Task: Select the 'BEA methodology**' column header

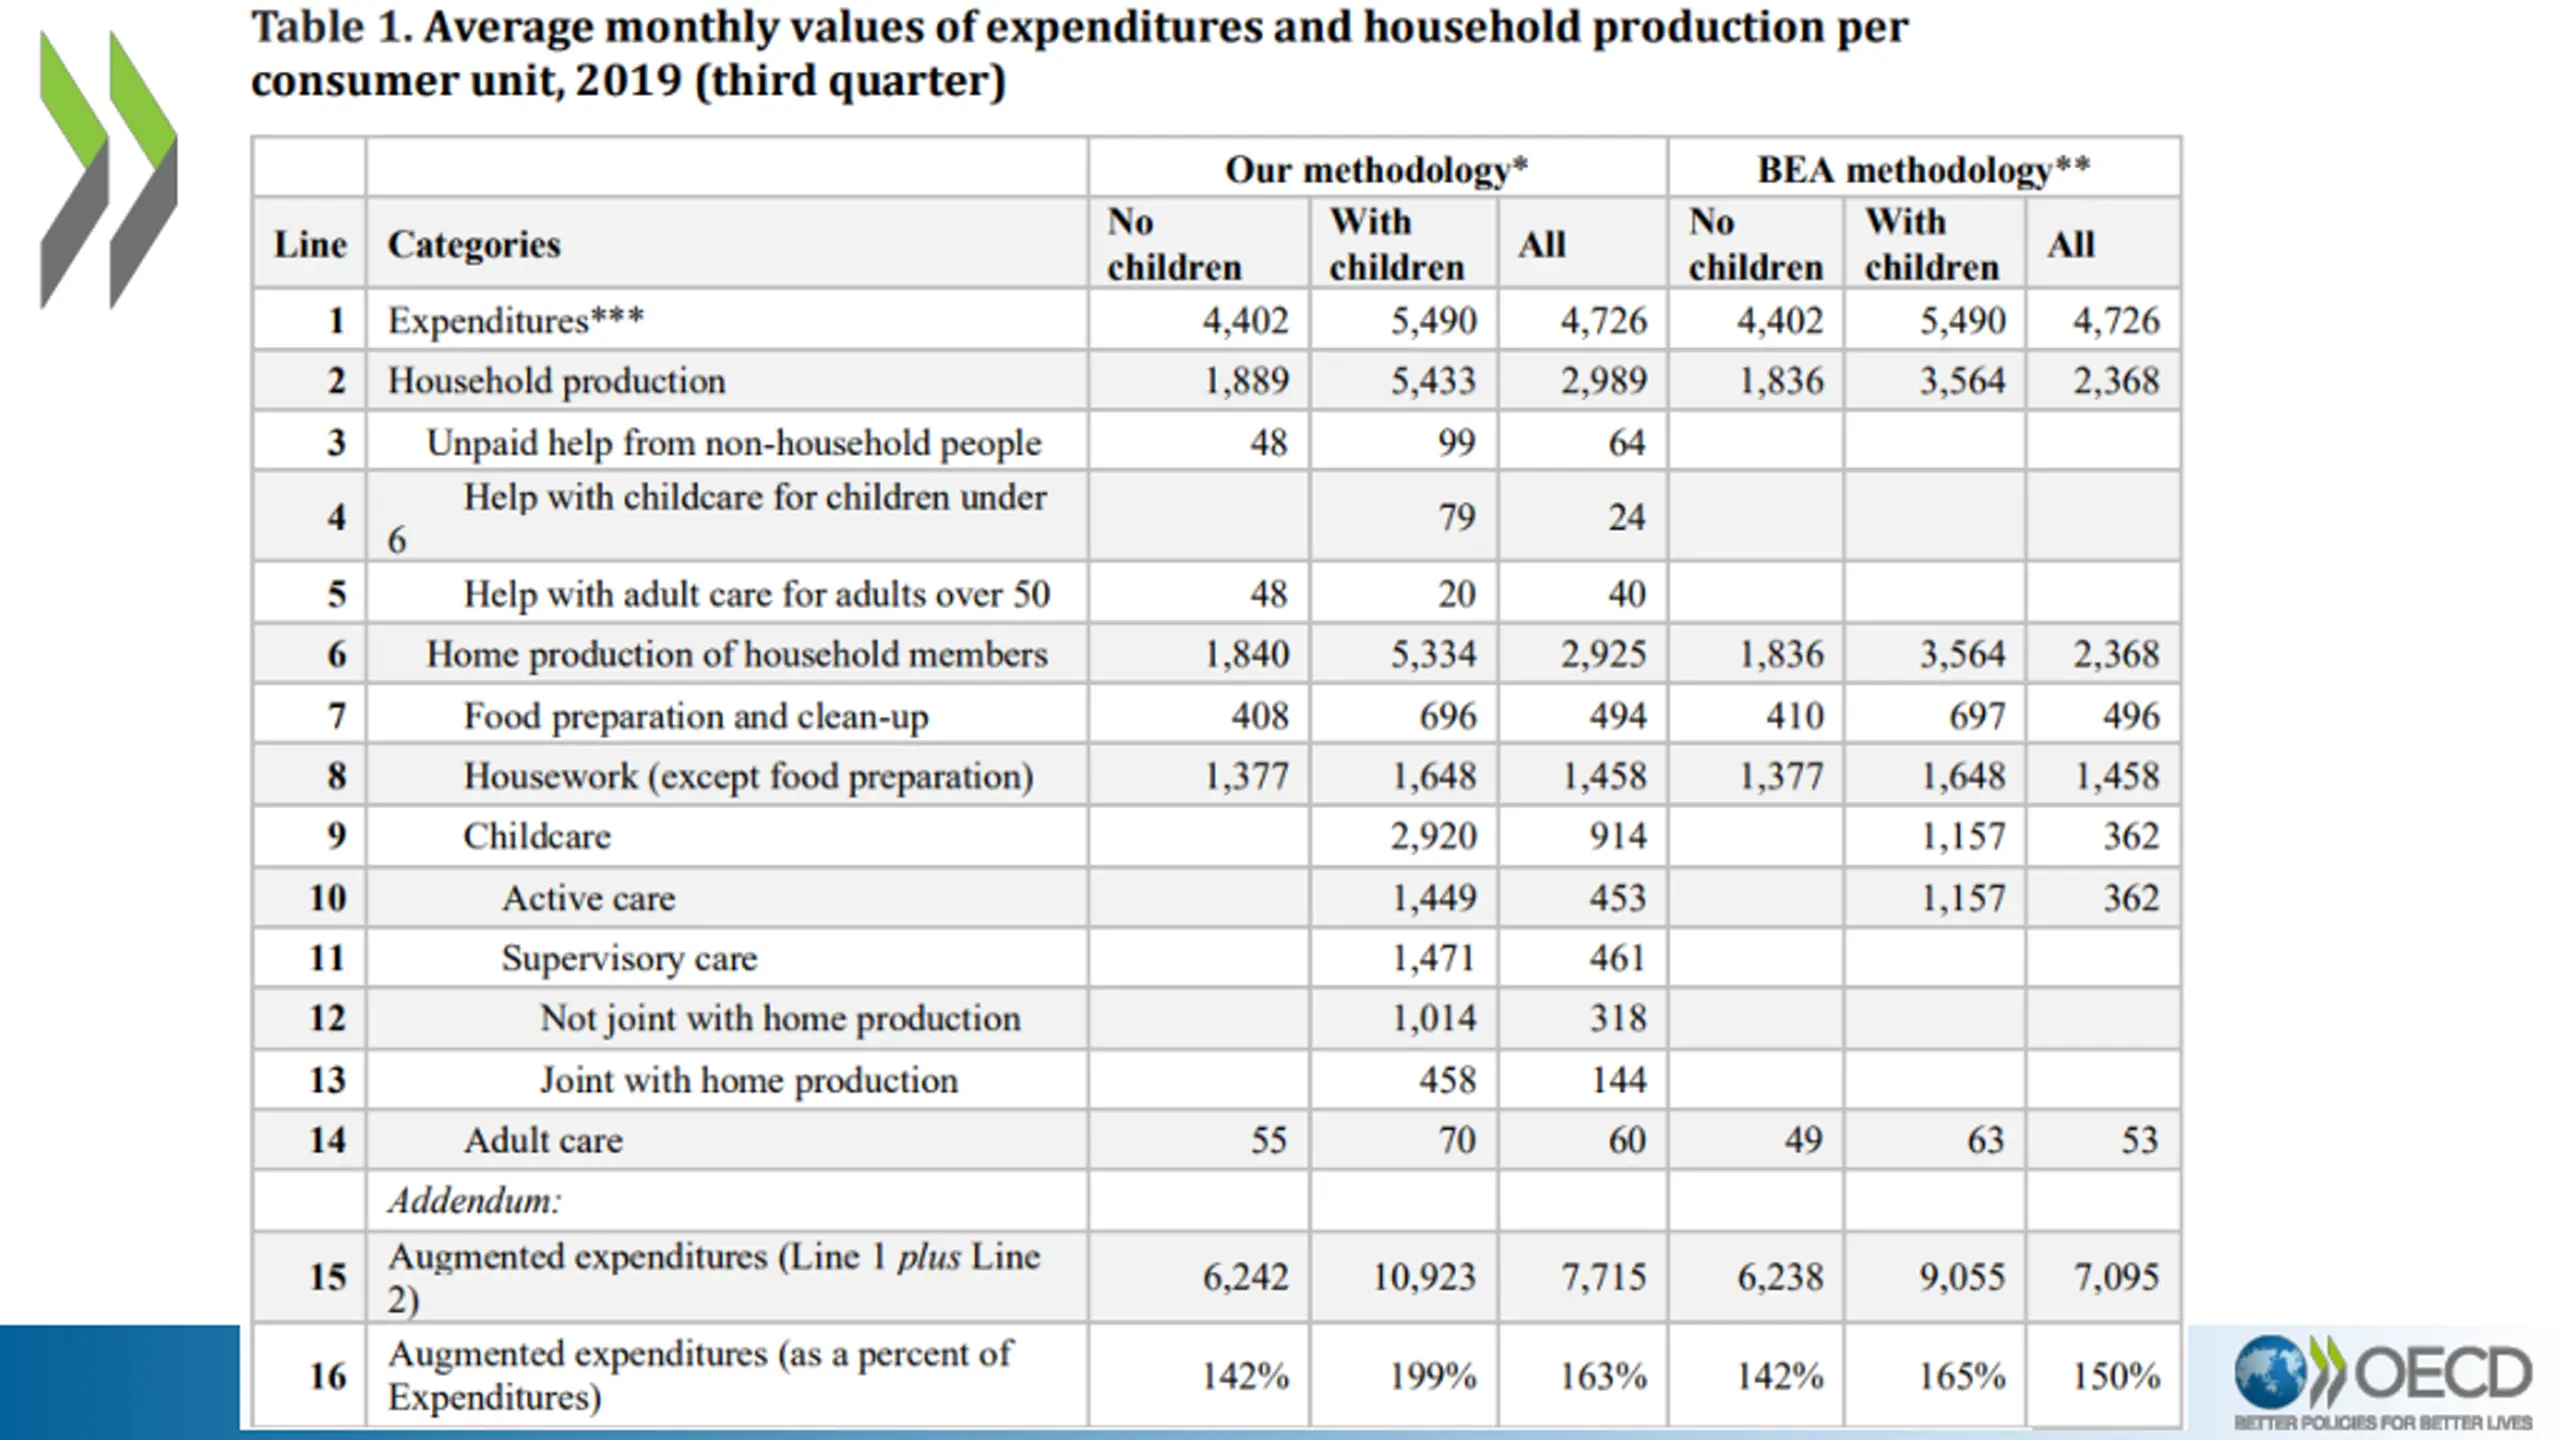Action: tap(1923, 169)
